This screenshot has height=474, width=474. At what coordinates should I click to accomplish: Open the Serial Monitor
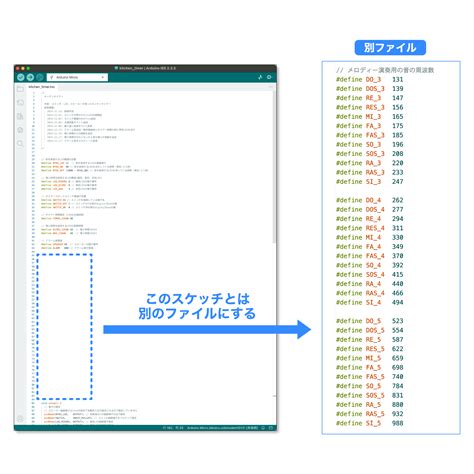pos(269,77)
